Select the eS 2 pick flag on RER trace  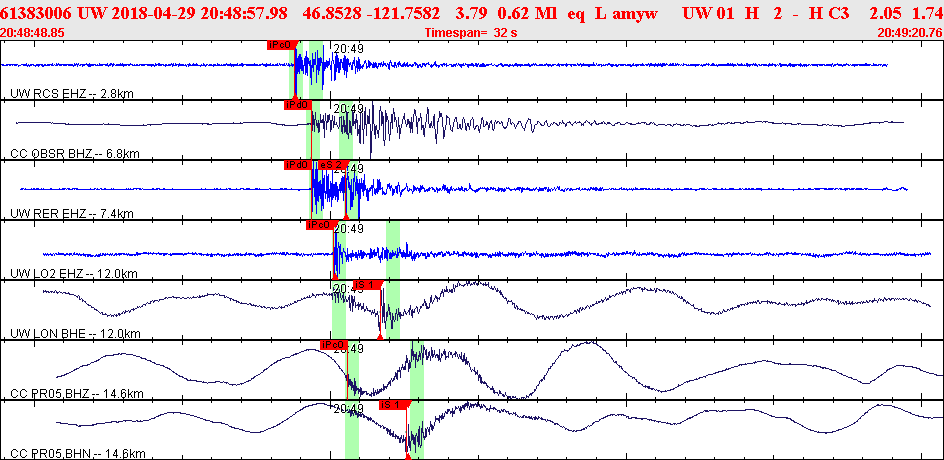pyautogui.click(x=333, y=165)
